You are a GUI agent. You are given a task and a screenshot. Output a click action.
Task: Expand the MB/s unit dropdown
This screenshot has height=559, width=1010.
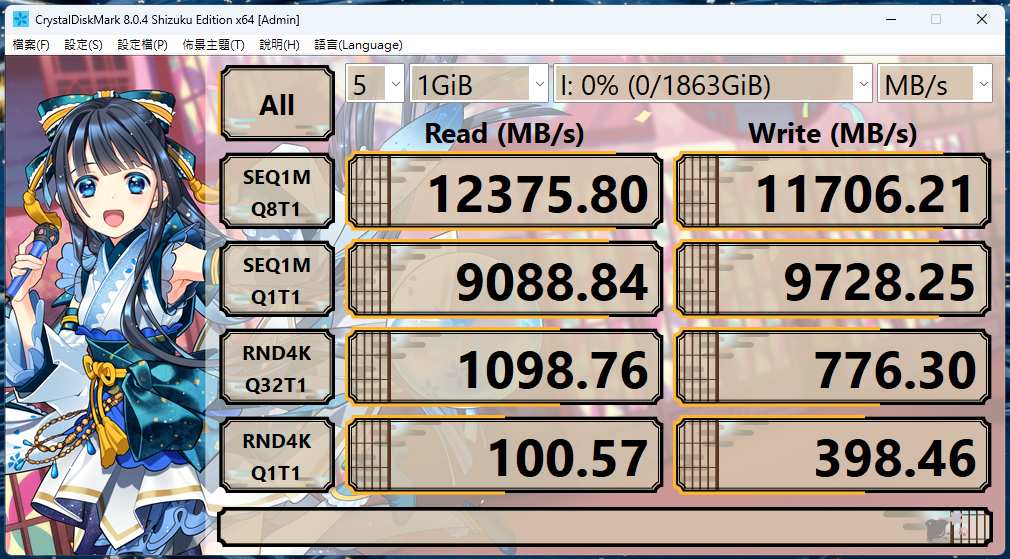click(935, 83)
